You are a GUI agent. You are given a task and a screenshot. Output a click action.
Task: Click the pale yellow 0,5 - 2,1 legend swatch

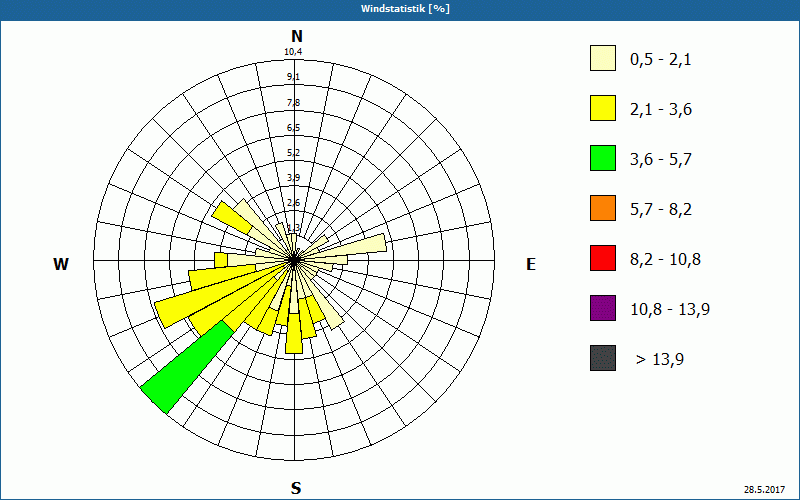603,58
